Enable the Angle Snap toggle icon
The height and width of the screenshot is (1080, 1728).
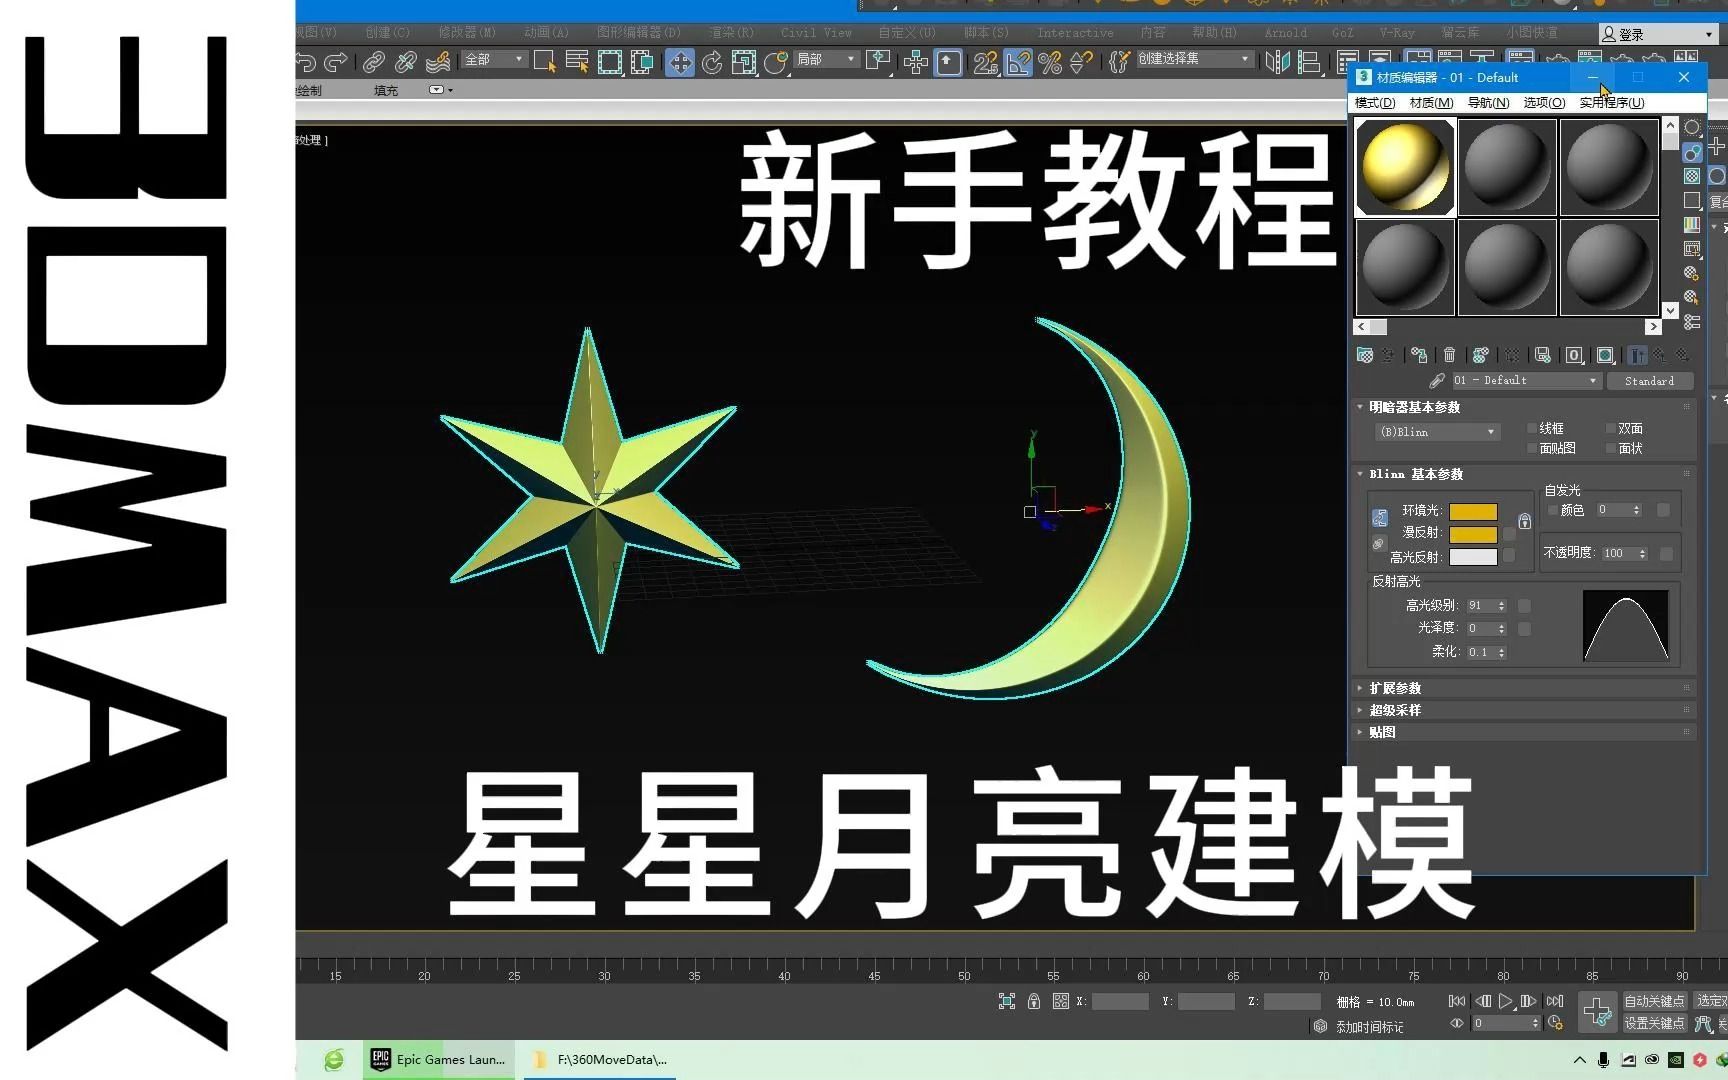click(x=1018, y=62)
